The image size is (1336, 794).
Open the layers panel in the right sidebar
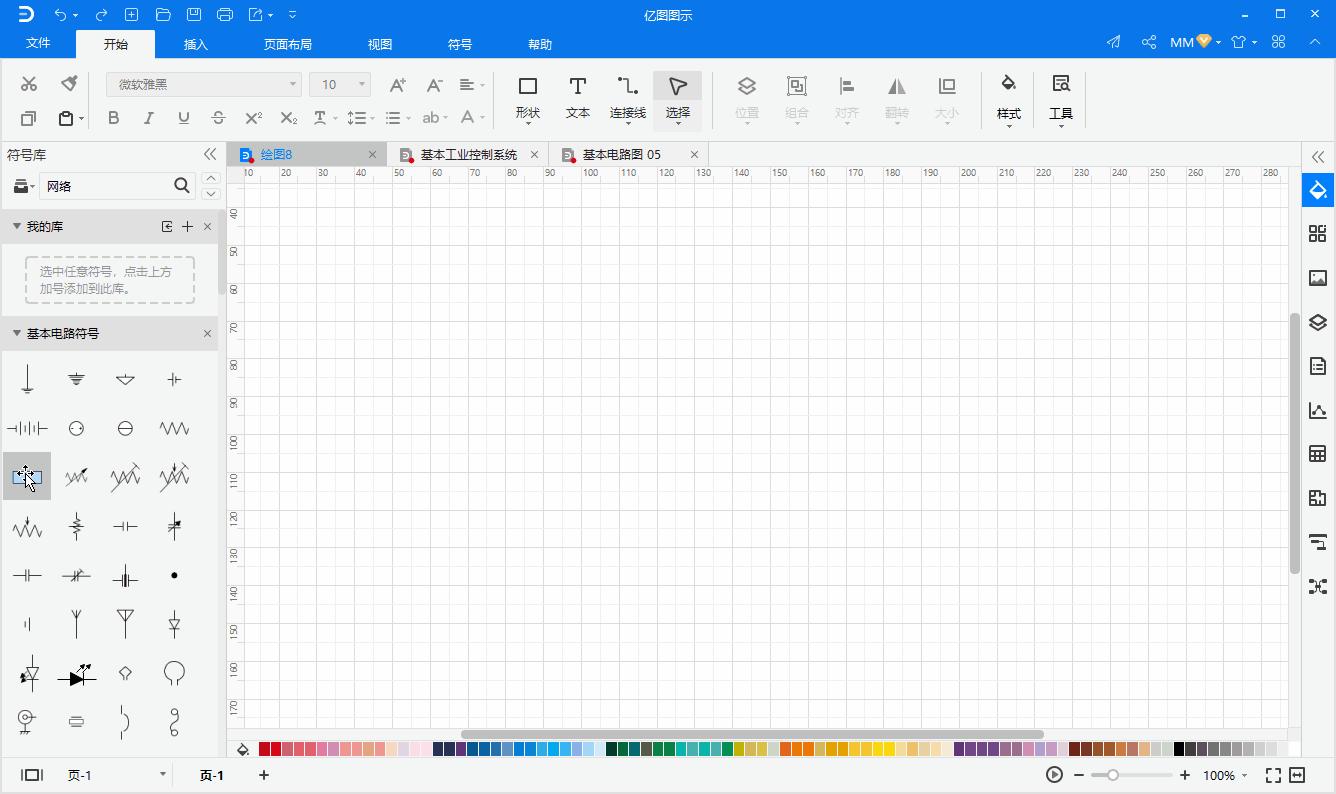click(x=1318, y=322)
